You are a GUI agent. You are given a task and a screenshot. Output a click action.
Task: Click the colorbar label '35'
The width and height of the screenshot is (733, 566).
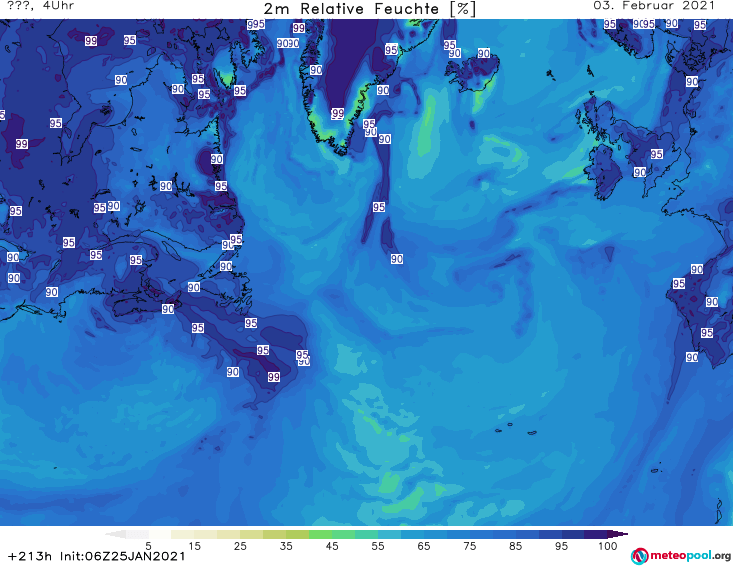point(286,546)
